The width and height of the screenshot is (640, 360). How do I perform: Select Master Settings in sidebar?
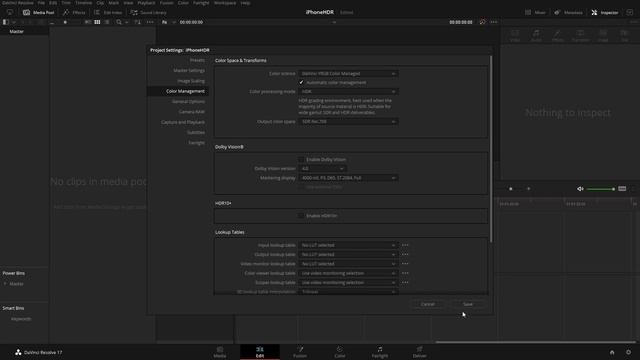click(189, 70)
